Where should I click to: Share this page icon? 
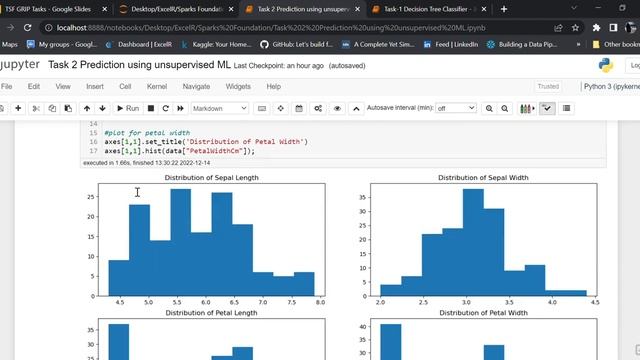(x=558, y=28)
